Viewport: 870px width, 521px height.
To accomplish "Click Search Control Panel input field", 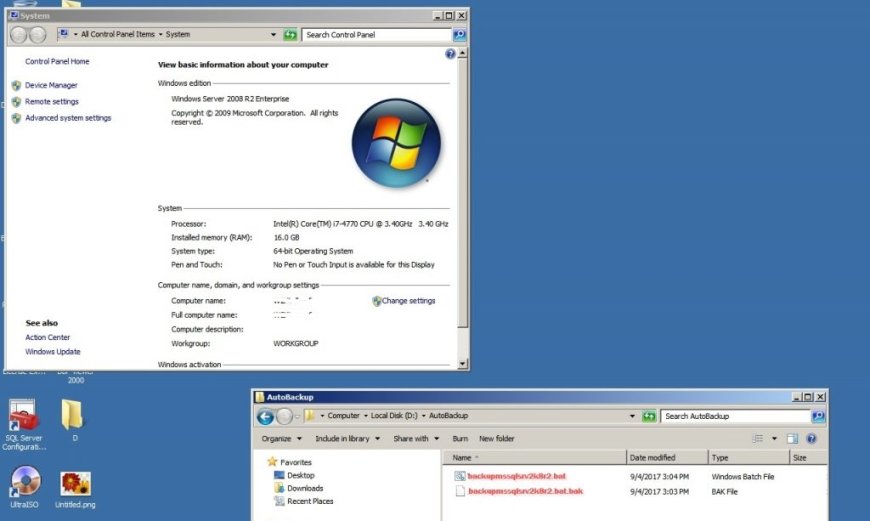I will [x=377, y=35].
